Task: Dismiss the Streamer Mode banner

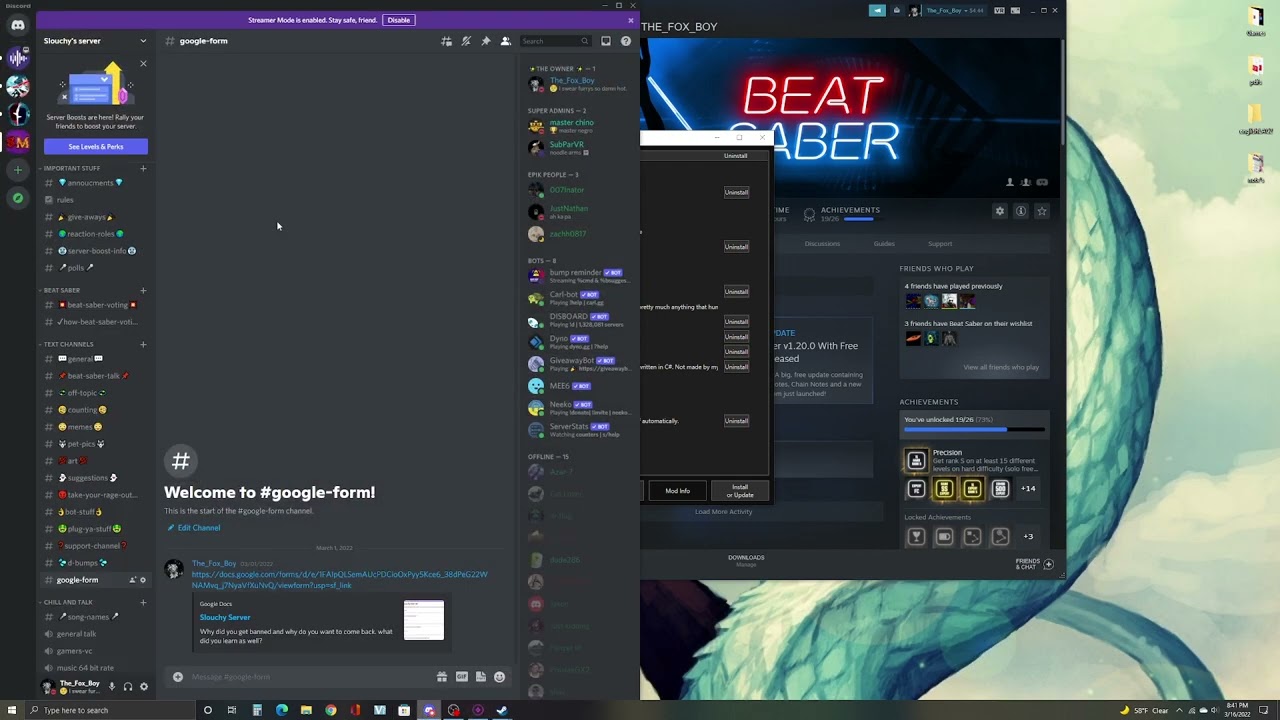Action: [630, 20]
